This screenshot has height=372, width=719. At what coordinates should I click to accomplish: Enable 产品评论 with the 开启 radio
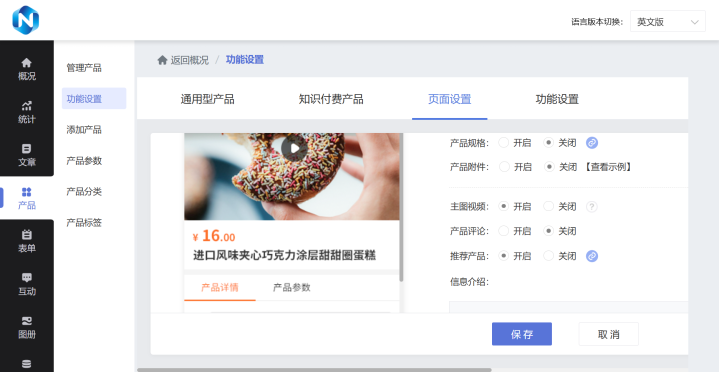pyautogui.click(x=504, y=231)
